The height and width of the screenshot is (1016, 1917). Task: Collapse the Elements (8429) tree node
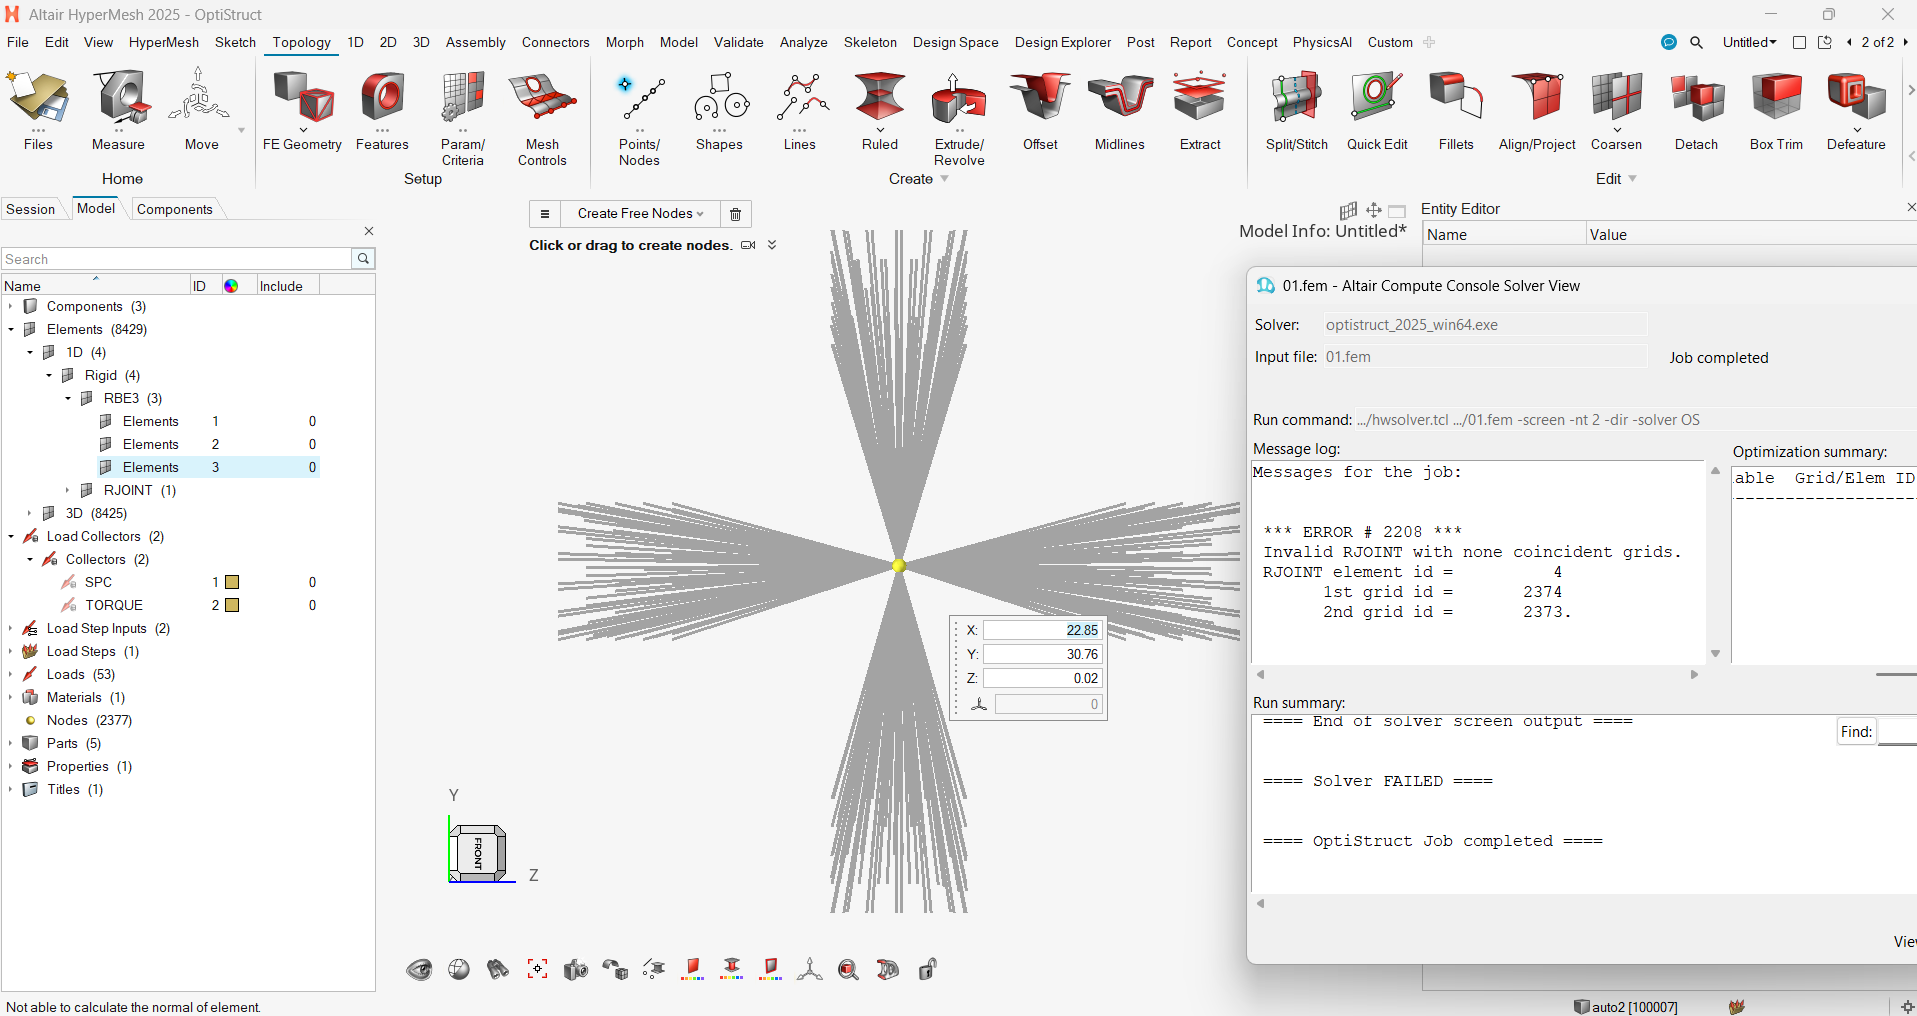[x=10, y=329]
